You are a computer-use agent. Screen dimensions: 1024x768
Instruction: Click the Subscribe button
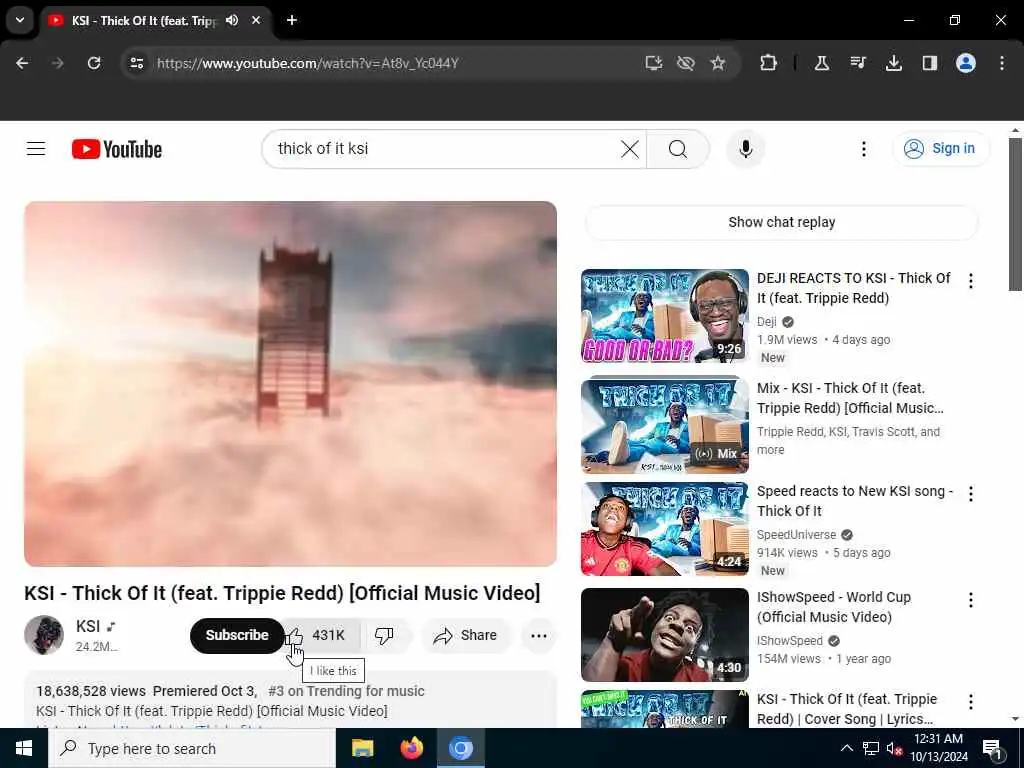click(237, 635)
